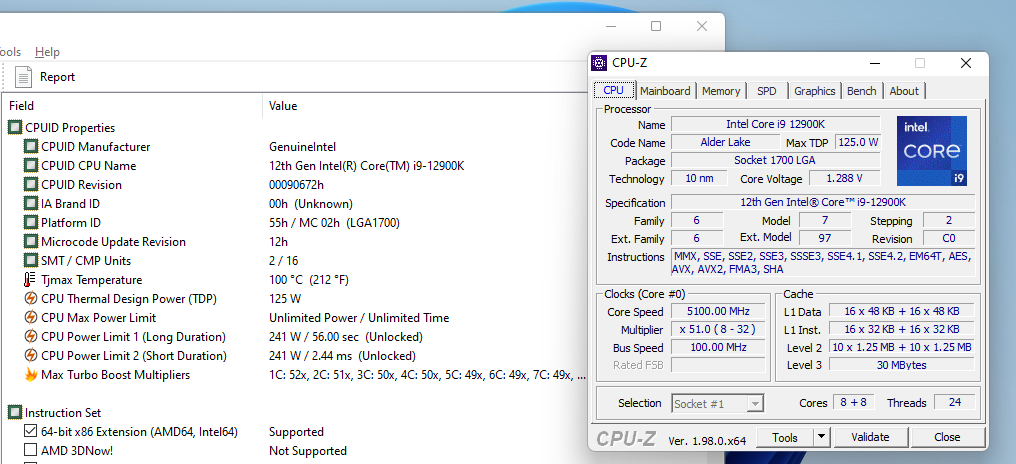Switch to the Mainboard tab
Screen dimensions: 1016x464
pyautogui.click(x=665, y=91)
